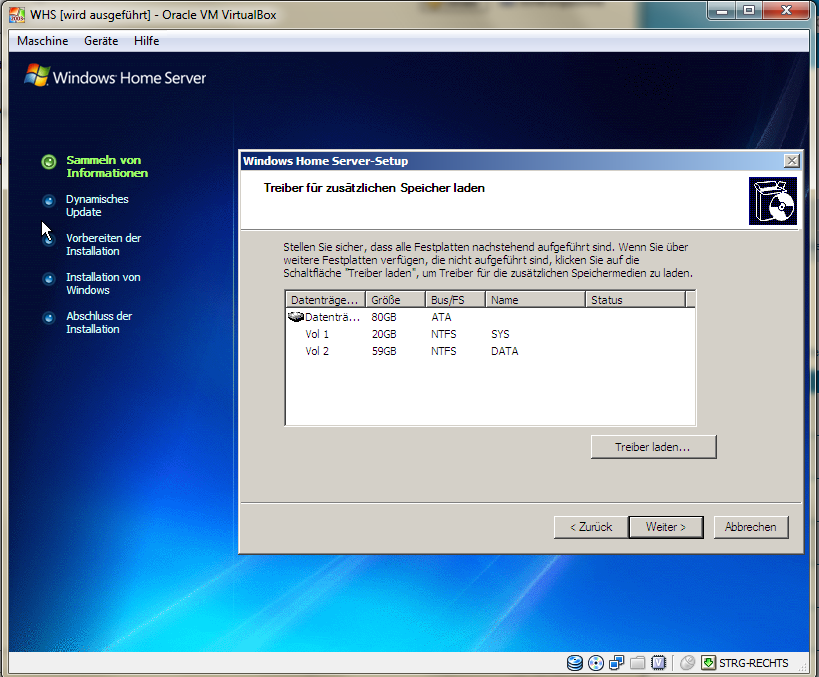The height and width of the screenshot is (677, 819).
Task: Click the host key green arrow icon
Action: tap(708, 663)
